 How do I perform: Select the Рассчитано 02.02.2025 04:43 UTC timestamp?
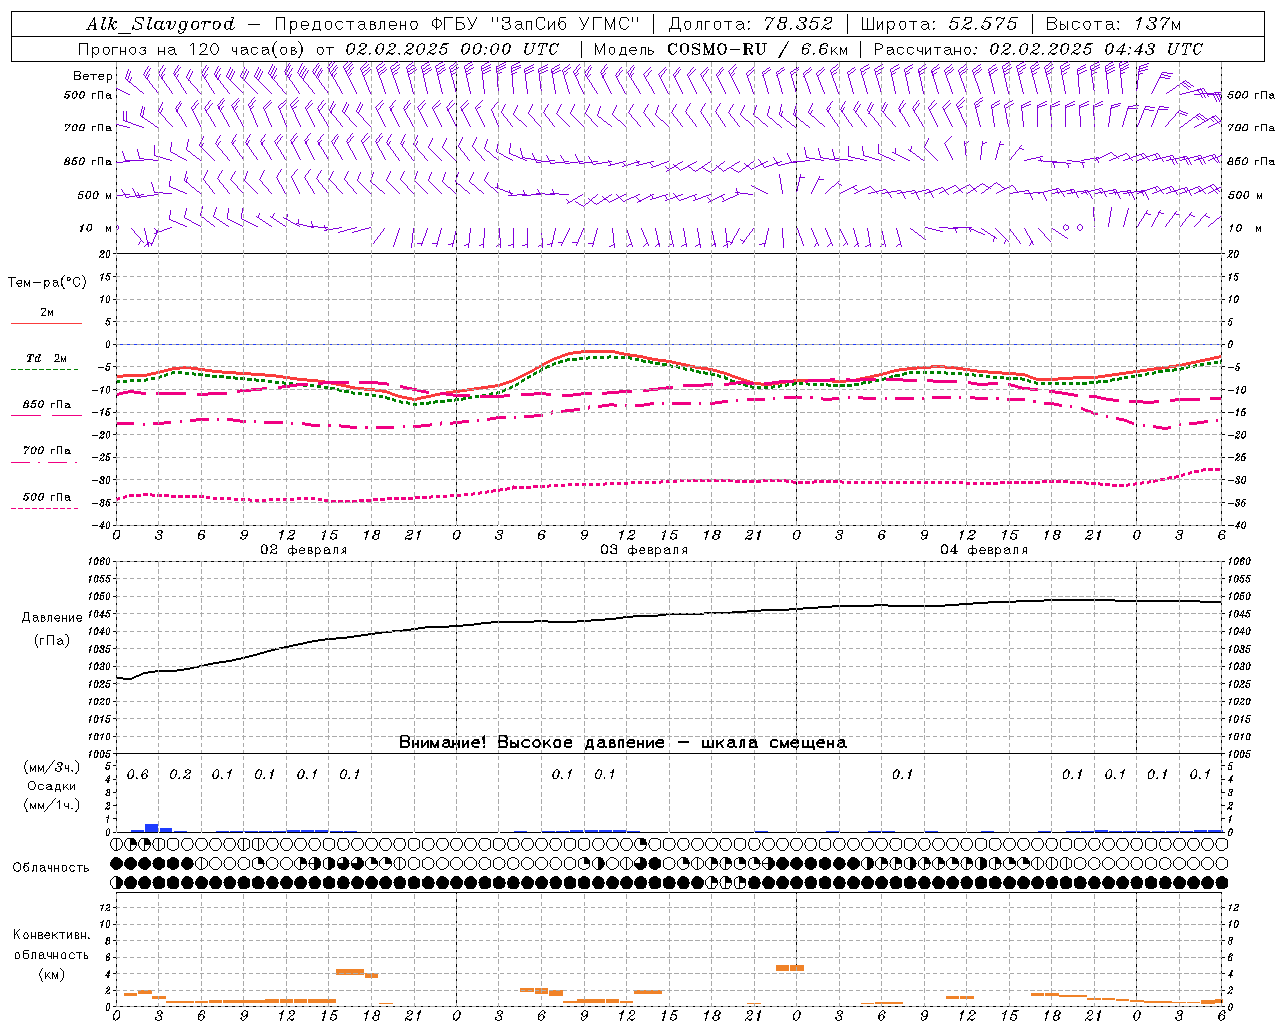click(1038, 49)
